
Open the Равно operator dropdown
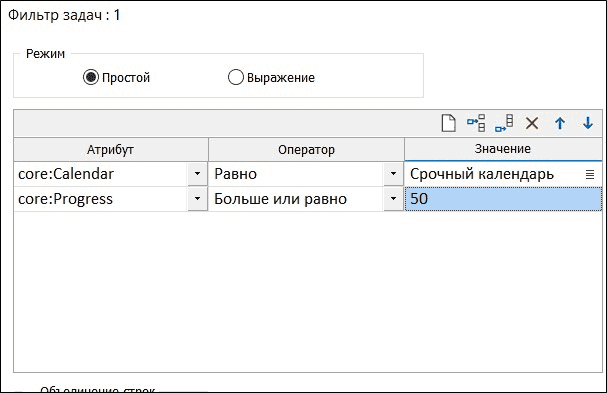click(393, 174)
